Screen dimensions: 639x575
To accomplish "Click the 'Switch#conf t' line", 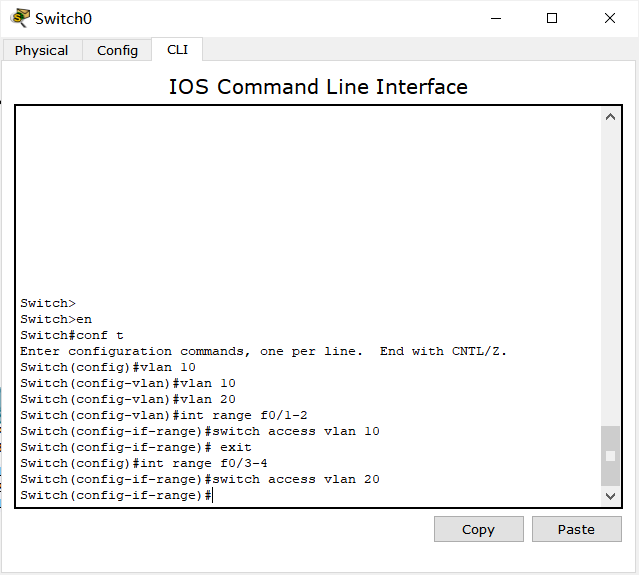I will (72, 335).
